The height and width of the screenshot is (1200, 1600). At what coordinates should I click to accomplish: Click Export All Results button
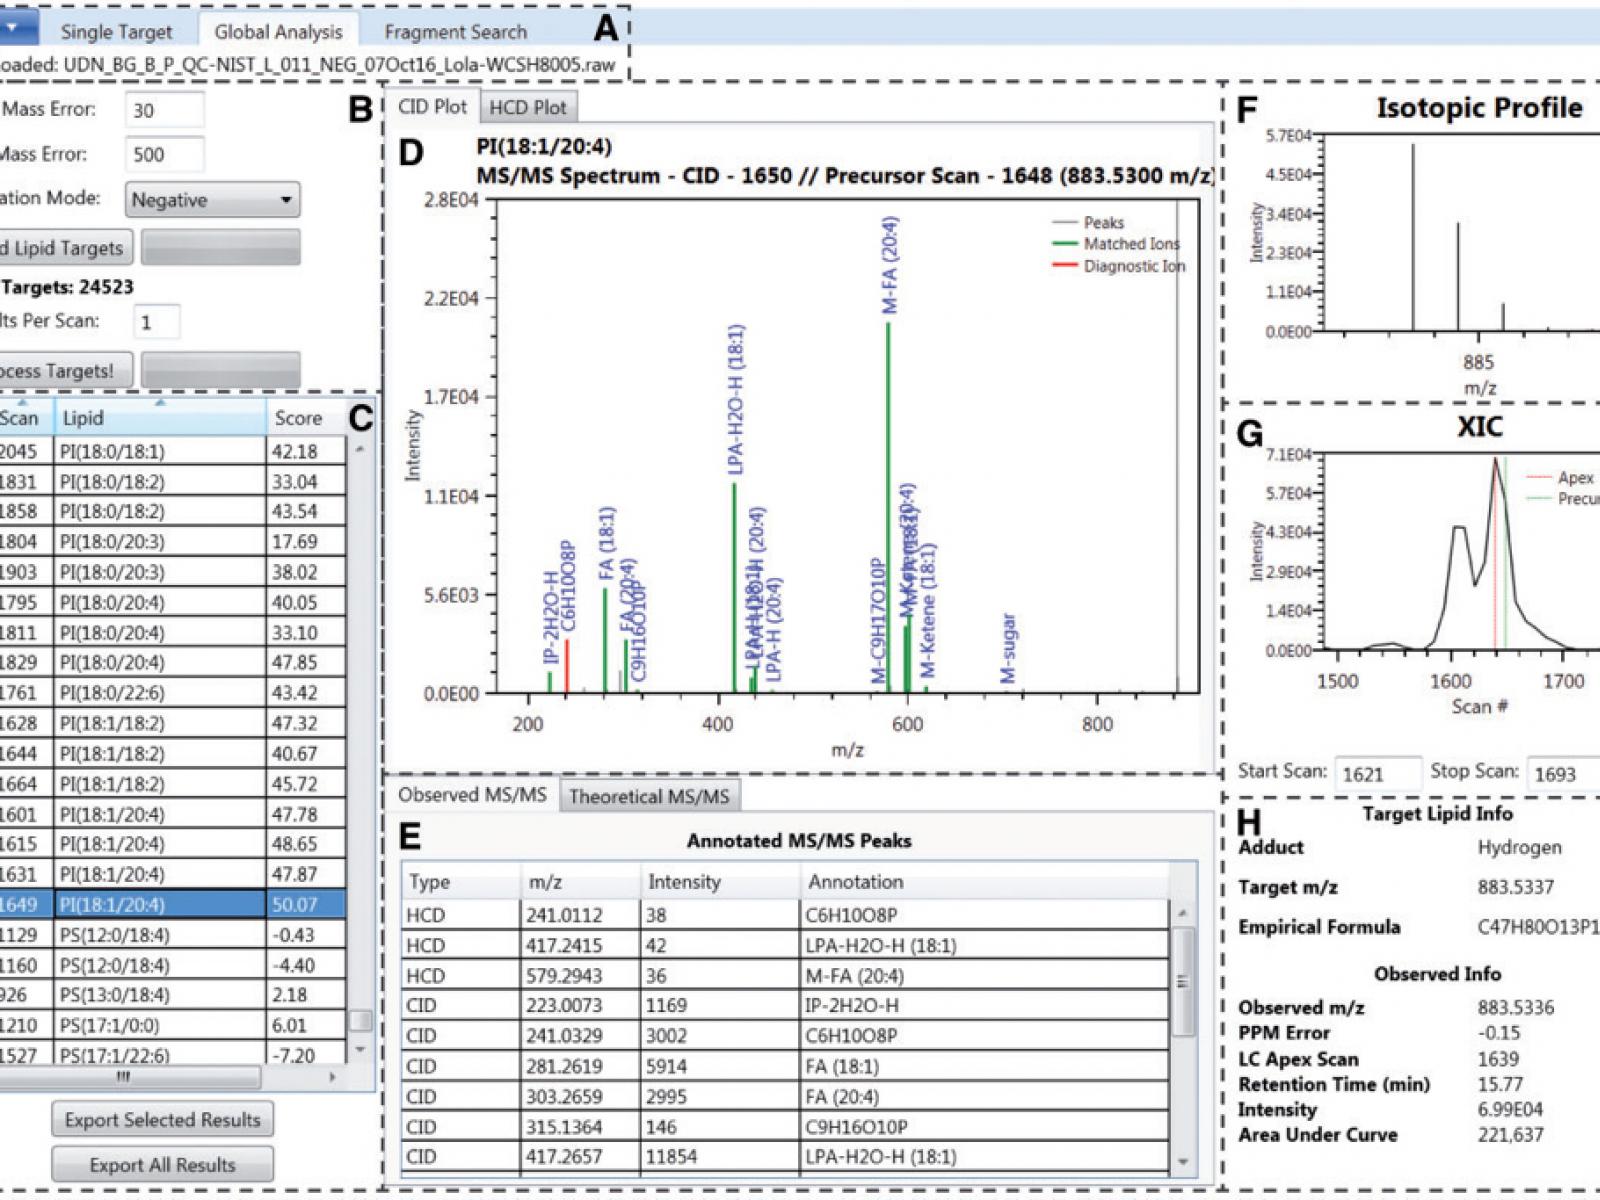(x=162, y=1165)
